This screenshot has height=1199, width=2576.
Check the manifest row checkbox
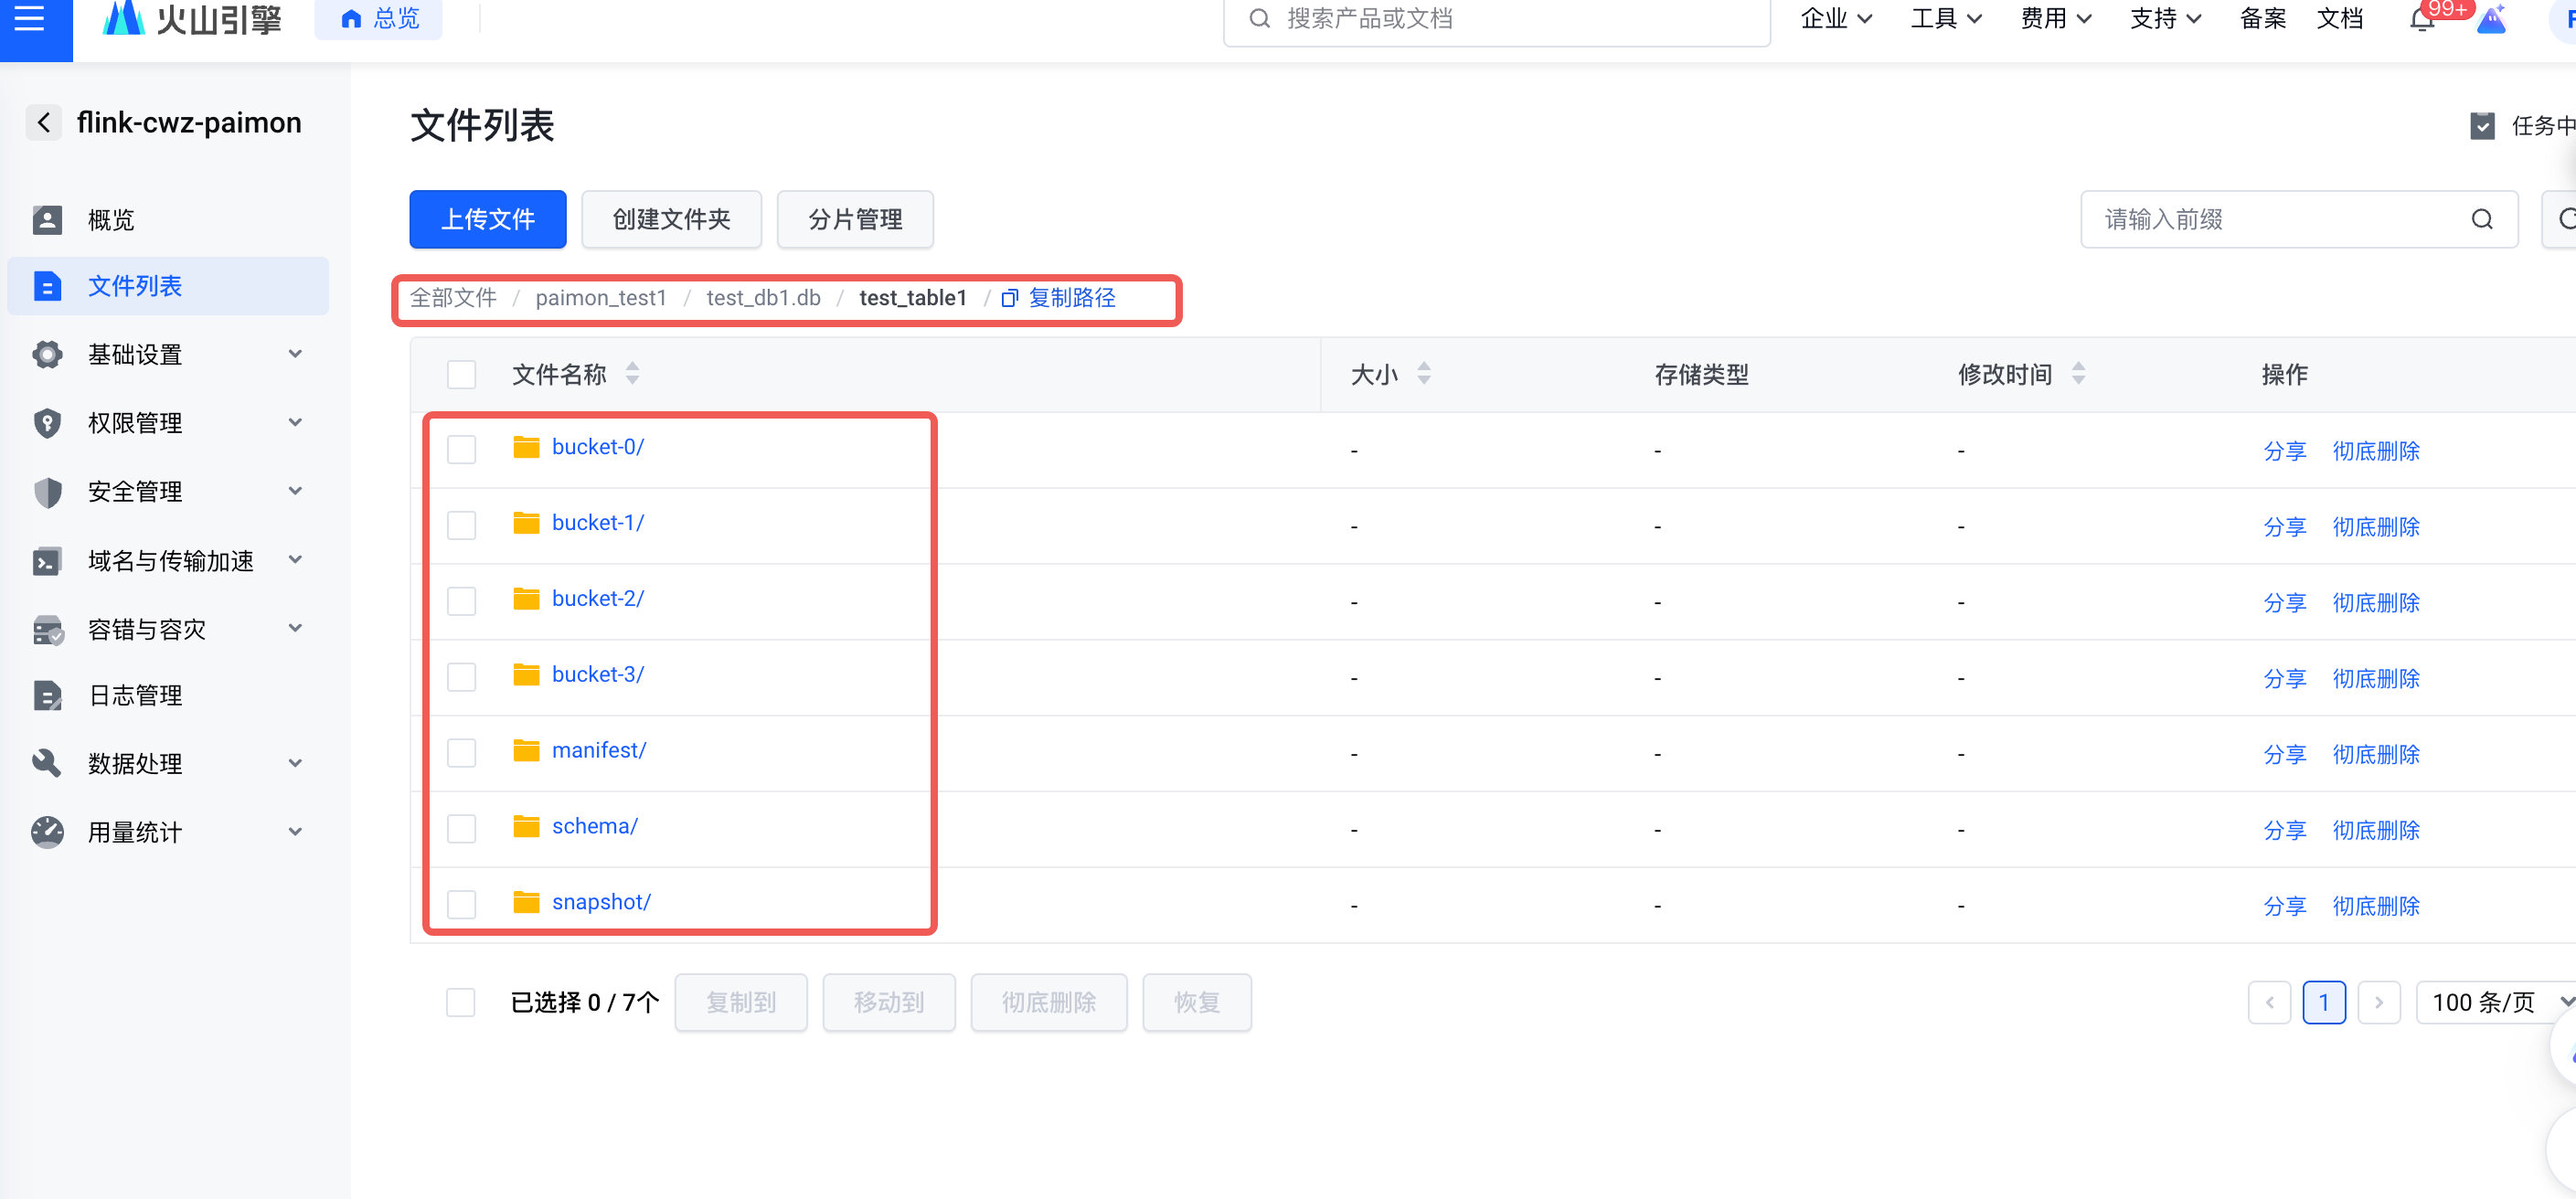coord(461,752)
